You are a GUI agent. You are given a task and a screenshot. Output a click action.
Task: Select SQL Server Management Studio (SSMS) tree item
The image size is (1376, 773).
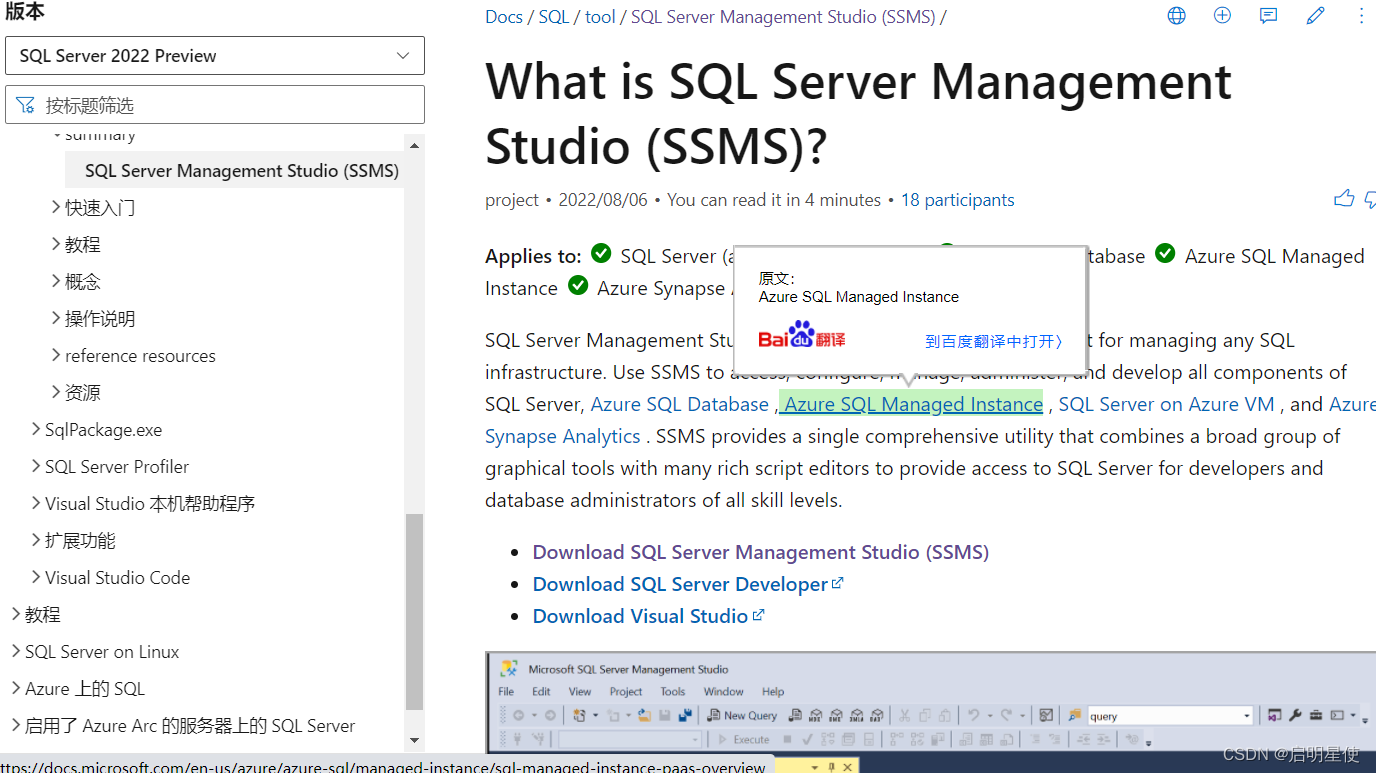pyautogui.click(x=242, y=171)
